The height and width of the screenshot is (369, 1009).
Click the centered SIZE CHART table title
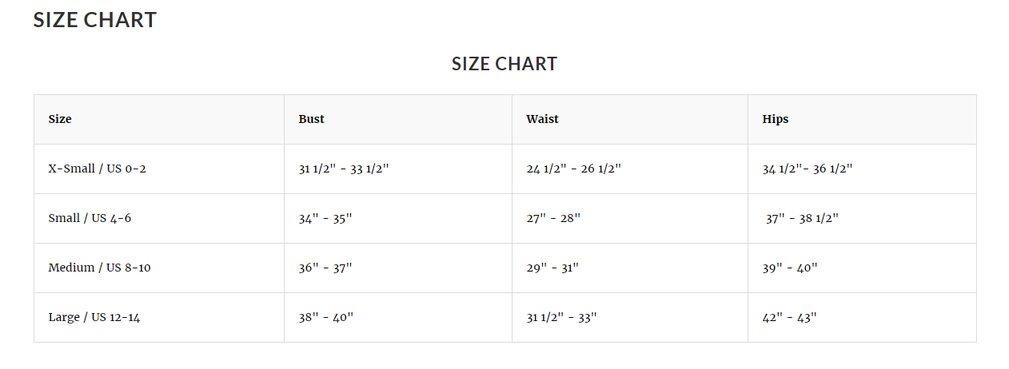pyautogui.click(x=504, y=64)
